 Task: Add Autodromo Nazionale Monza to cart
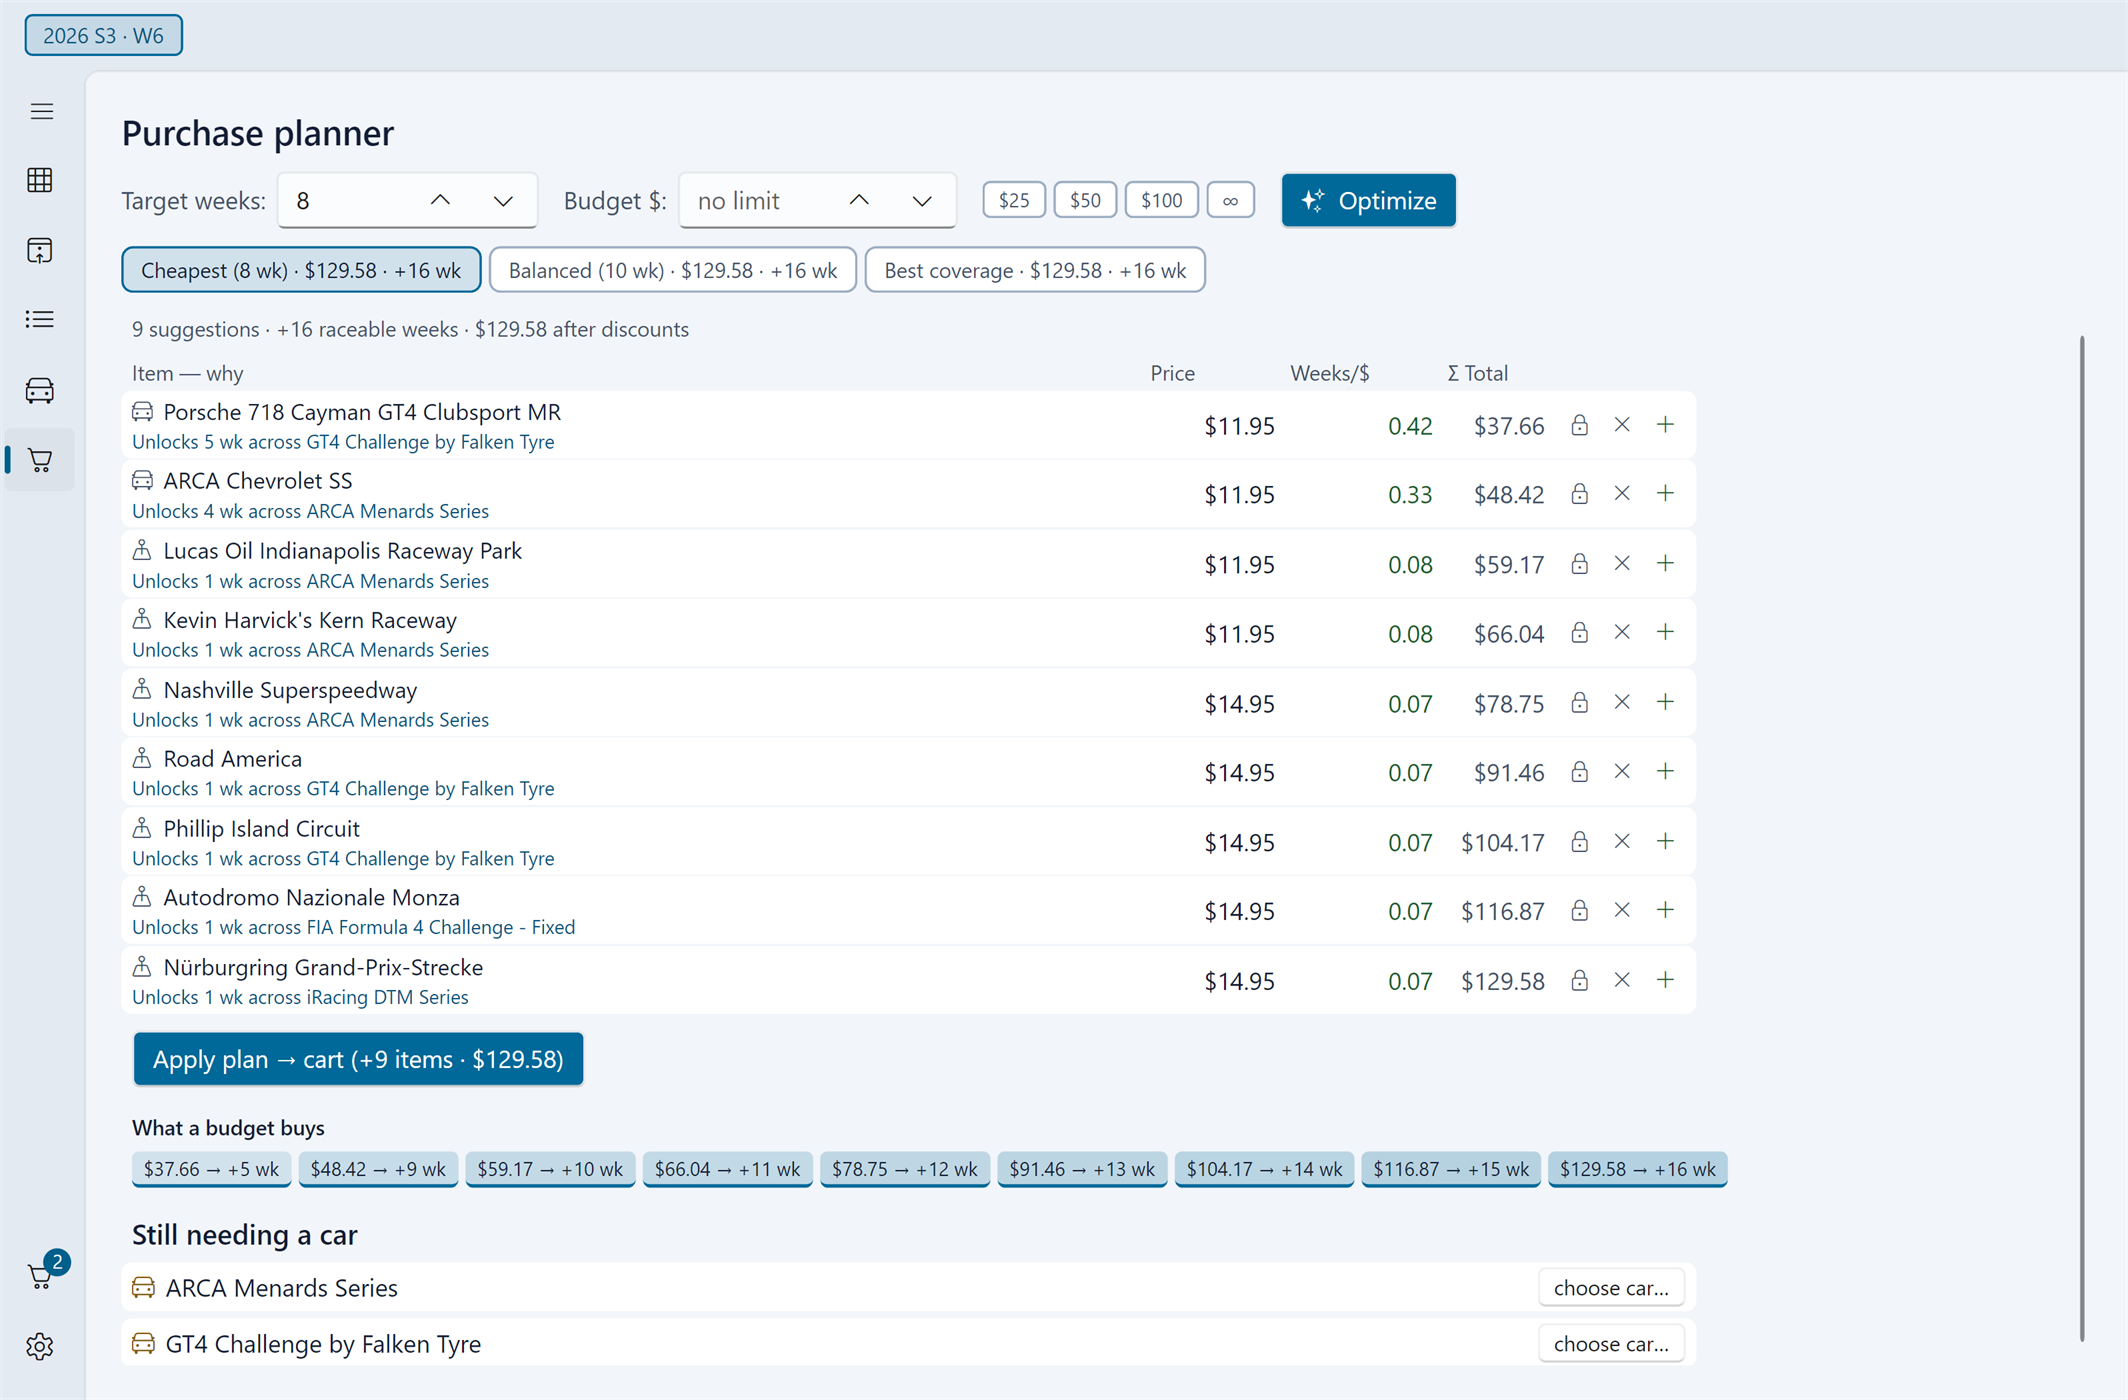[x=1665, y=911]
